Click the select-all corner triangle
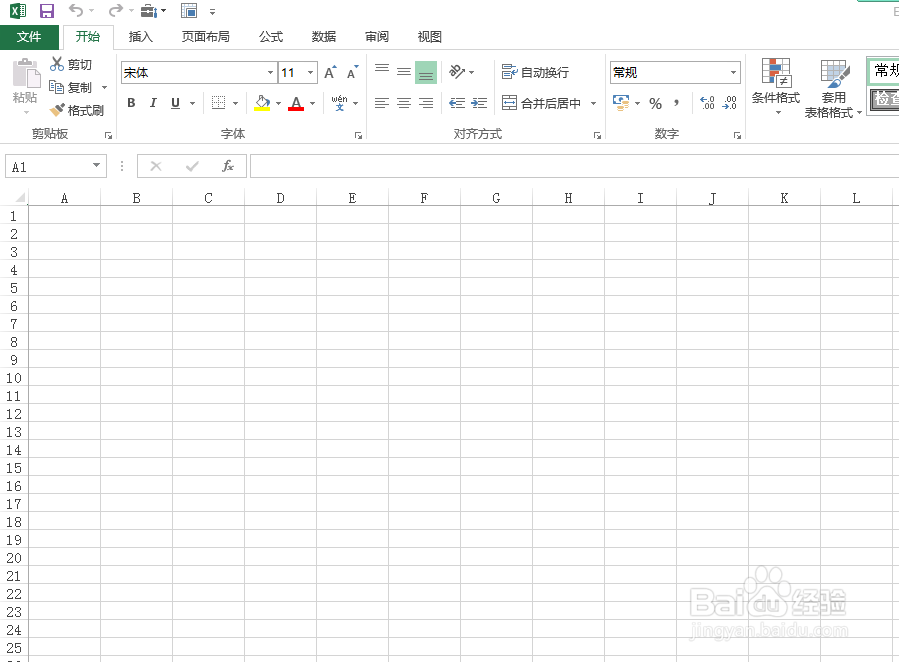The height and width of the screenshot is (662, 899). point(19,198)
